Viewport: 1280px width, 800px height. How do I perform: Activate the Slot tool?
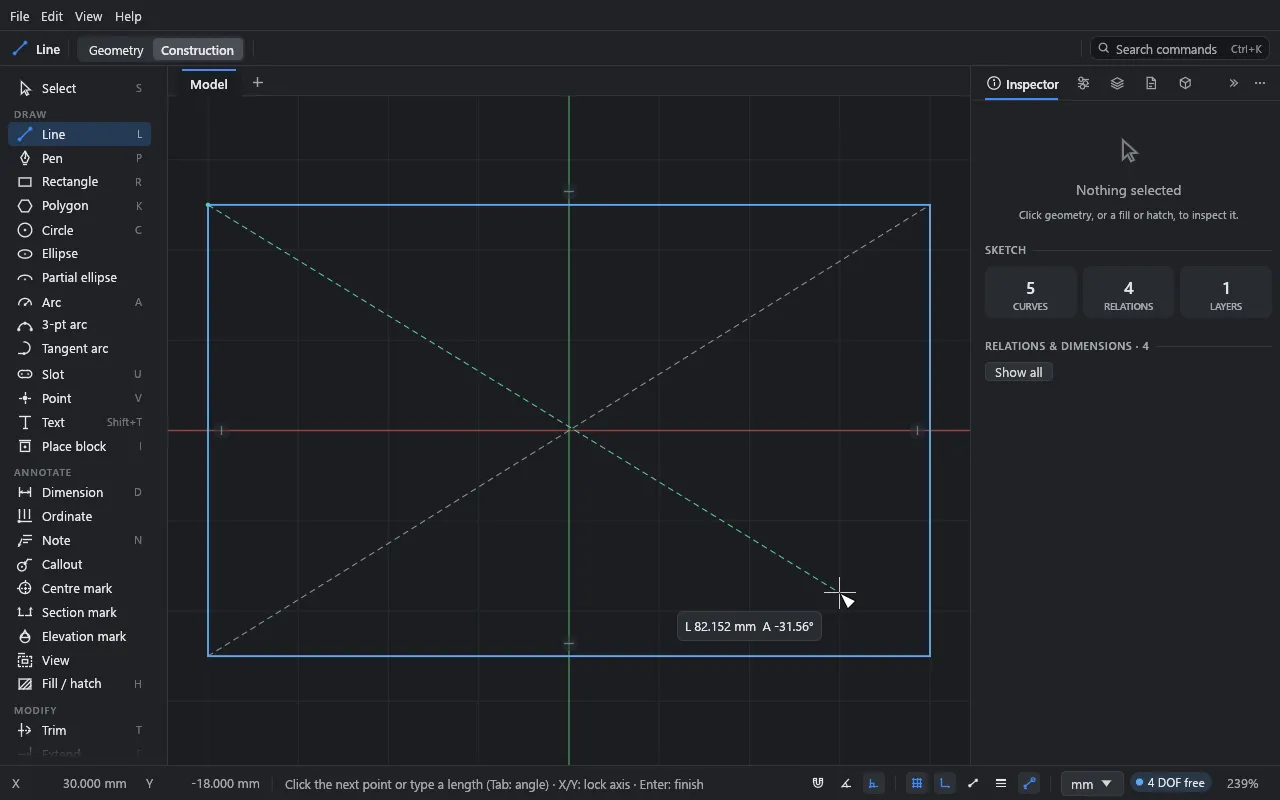(x=80, y=374)
